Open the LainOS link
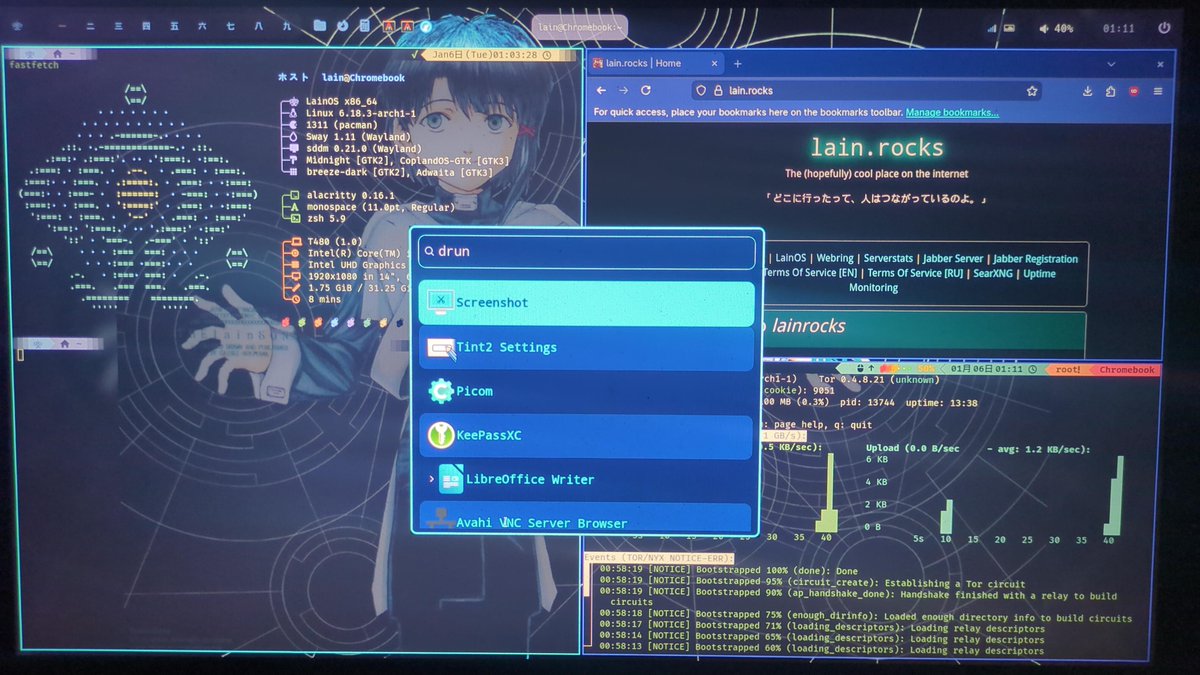 pyautogui.click(x=791, y=259)
